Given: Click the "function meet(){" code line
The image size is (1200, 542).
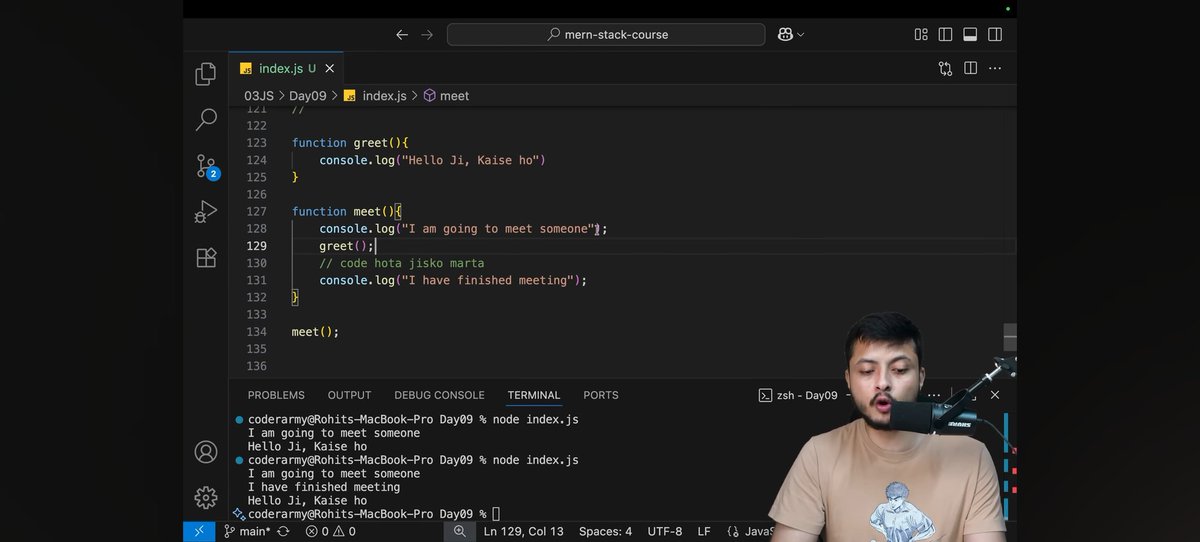Looking at the screenshot, I should coord(346,211).
